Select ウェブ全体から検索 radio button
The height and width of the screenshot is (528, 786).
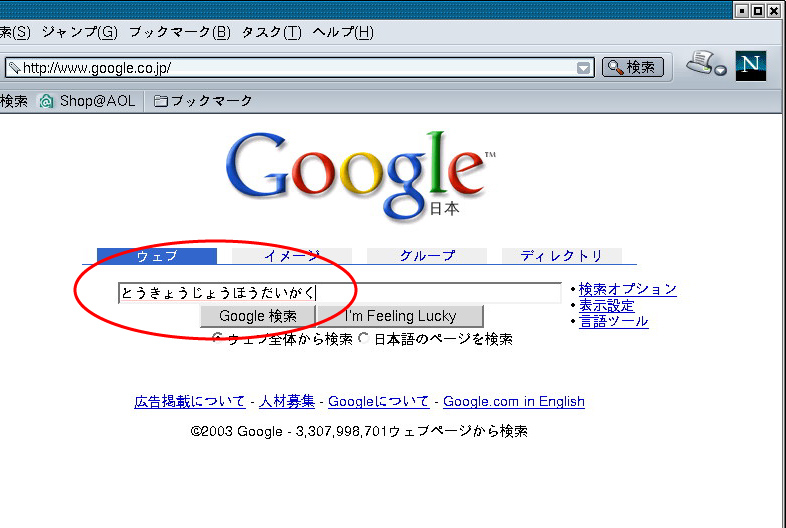point(217,338)
